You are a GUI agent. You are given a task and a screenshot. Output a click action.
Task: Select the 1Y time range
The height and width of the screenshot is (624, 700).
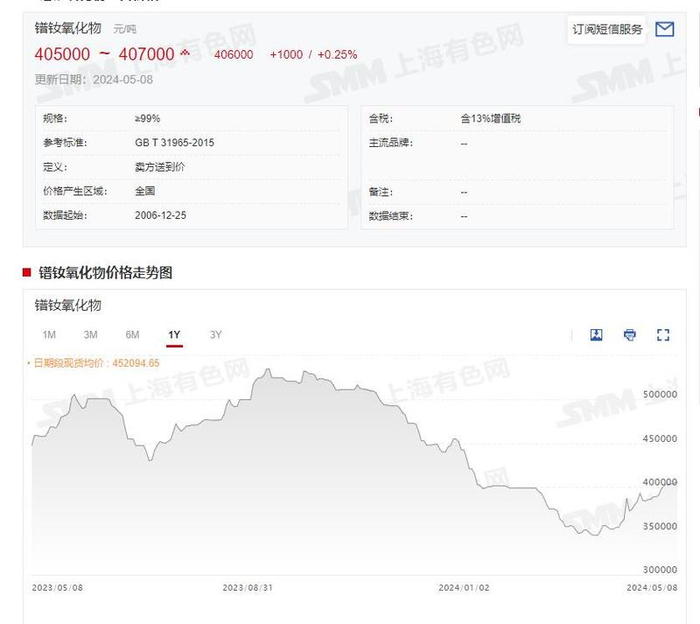[x=174, y=335]
